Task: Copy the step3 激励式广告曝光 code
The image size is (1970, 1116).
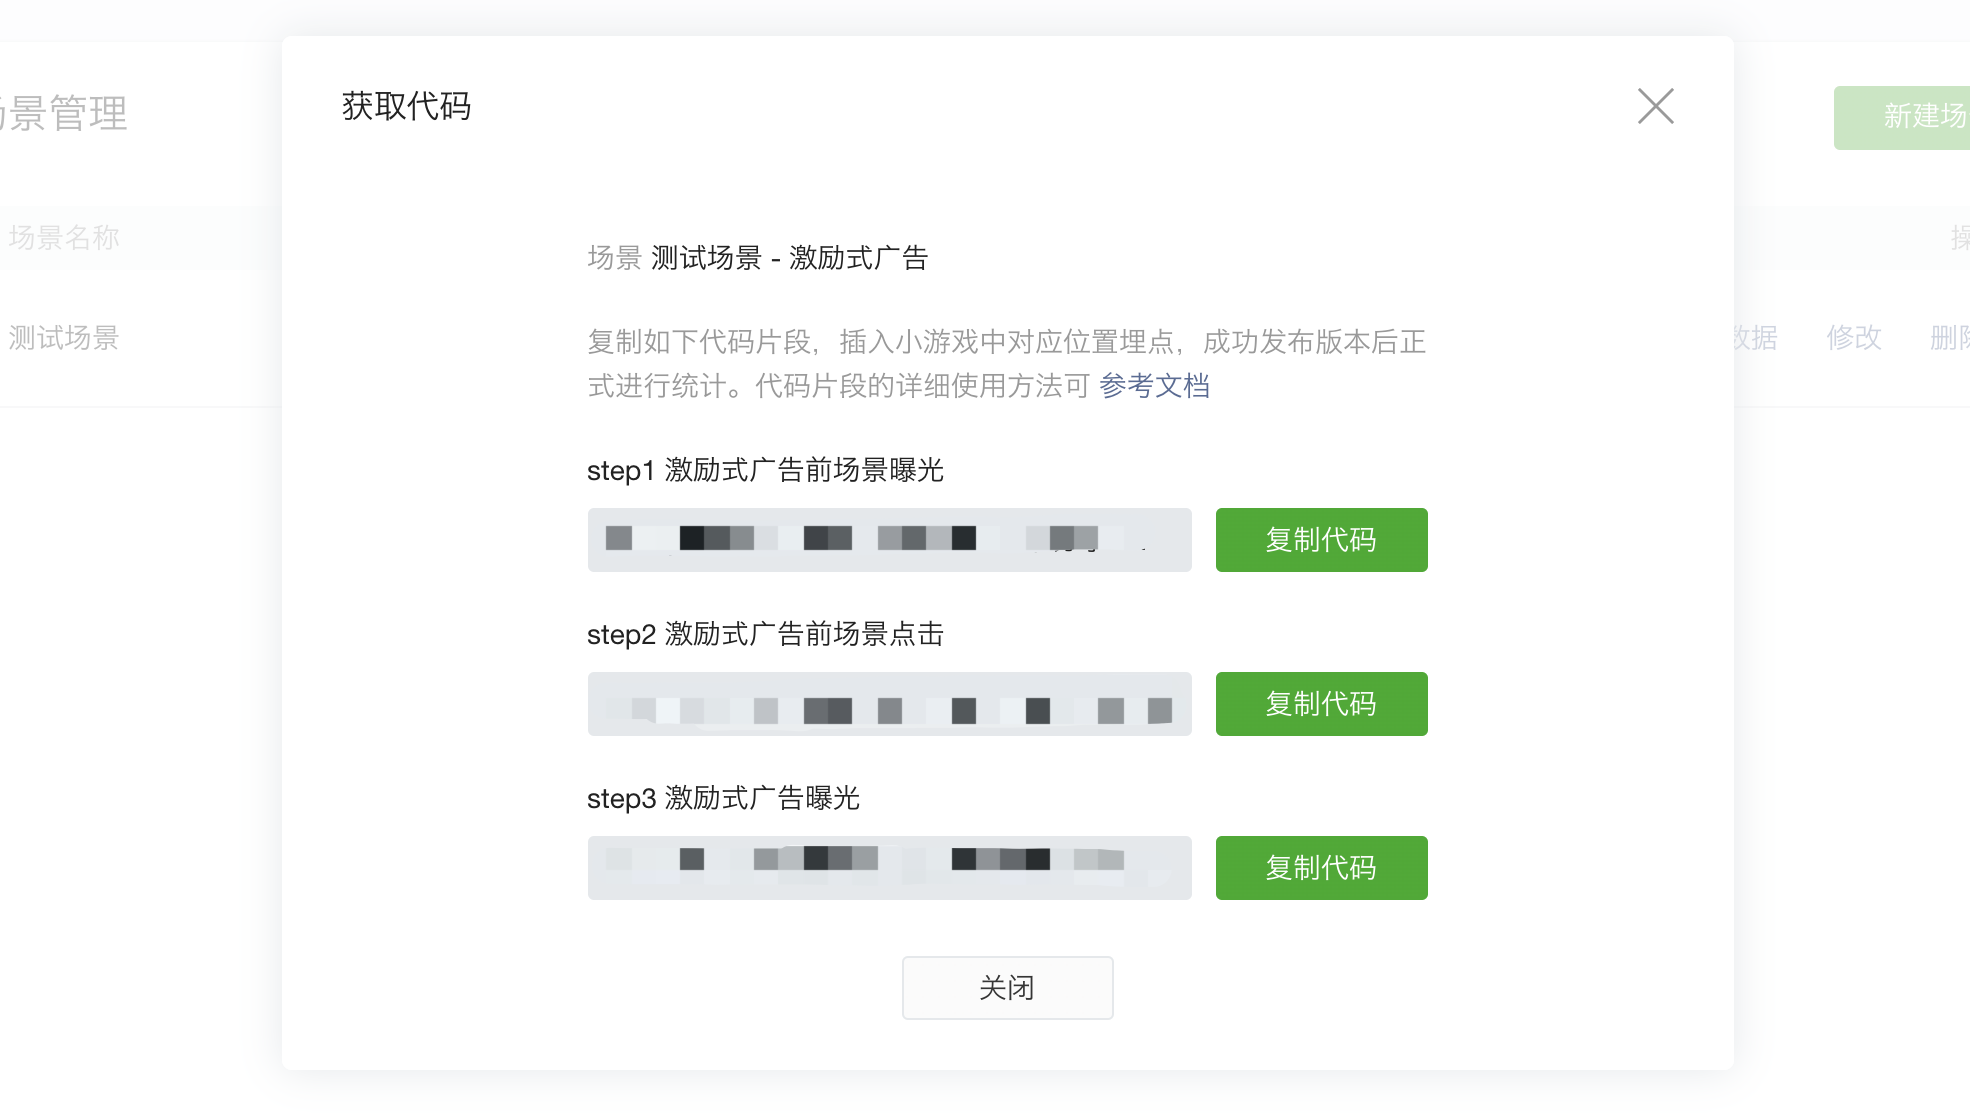Action: (1321, 868)
